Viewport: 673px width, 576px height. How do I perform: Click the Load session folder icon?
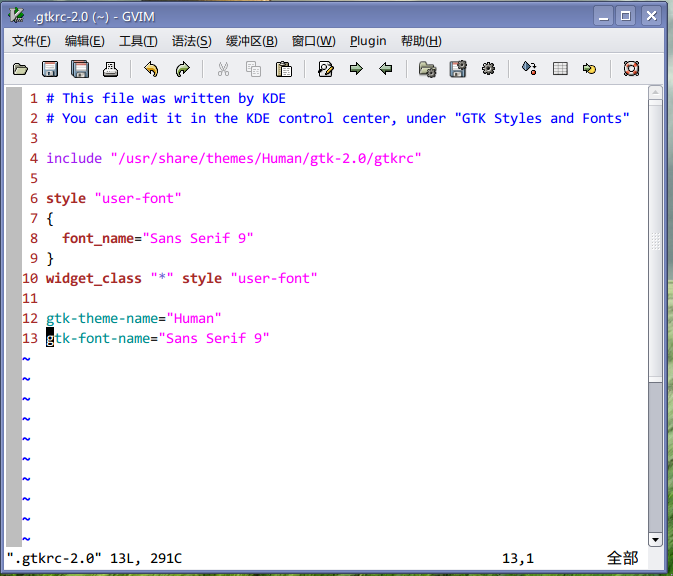[427, 69]
